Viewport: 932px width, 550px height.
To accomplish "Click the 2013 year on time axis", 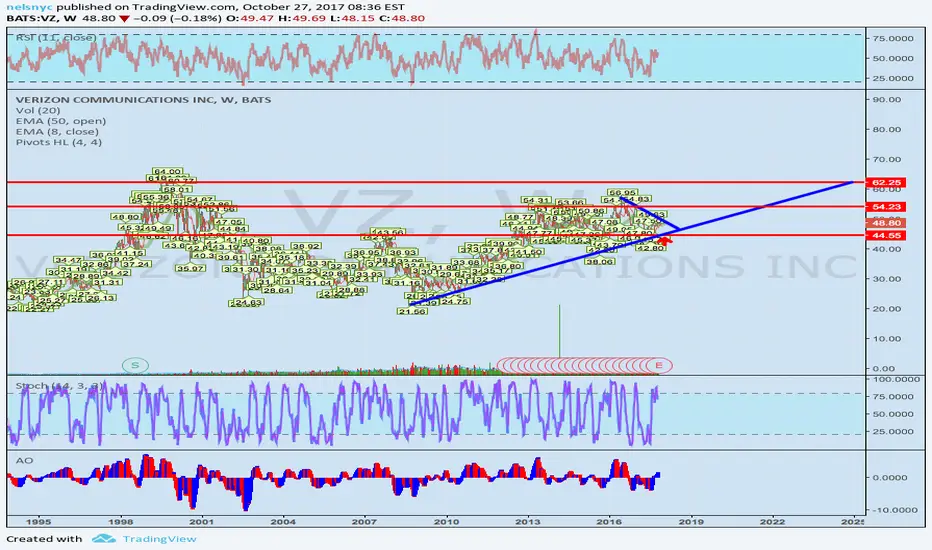I will pos(527,522).
